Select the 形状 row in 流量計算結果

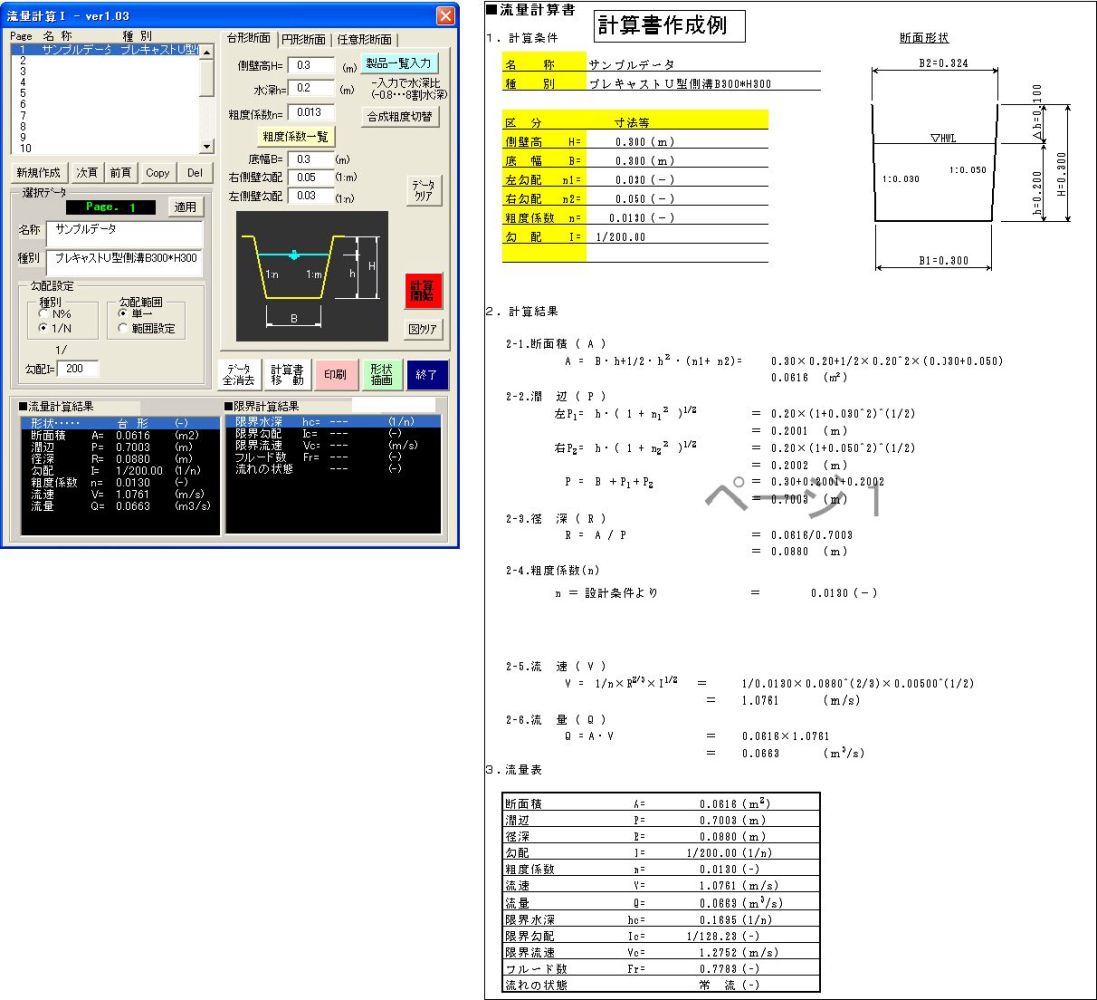tap(120, 423)
